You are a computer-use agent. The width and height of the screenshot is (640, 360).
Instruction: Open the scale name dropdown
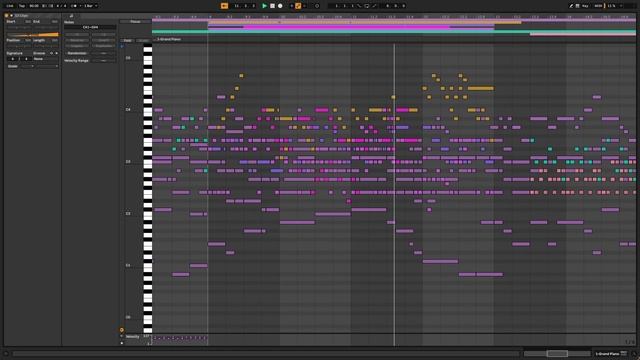[x=47, y=66]
